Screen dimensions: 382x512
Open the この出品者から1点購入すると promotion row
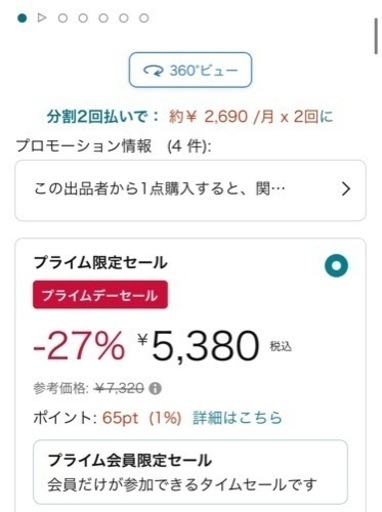click(x=190, y=190)
